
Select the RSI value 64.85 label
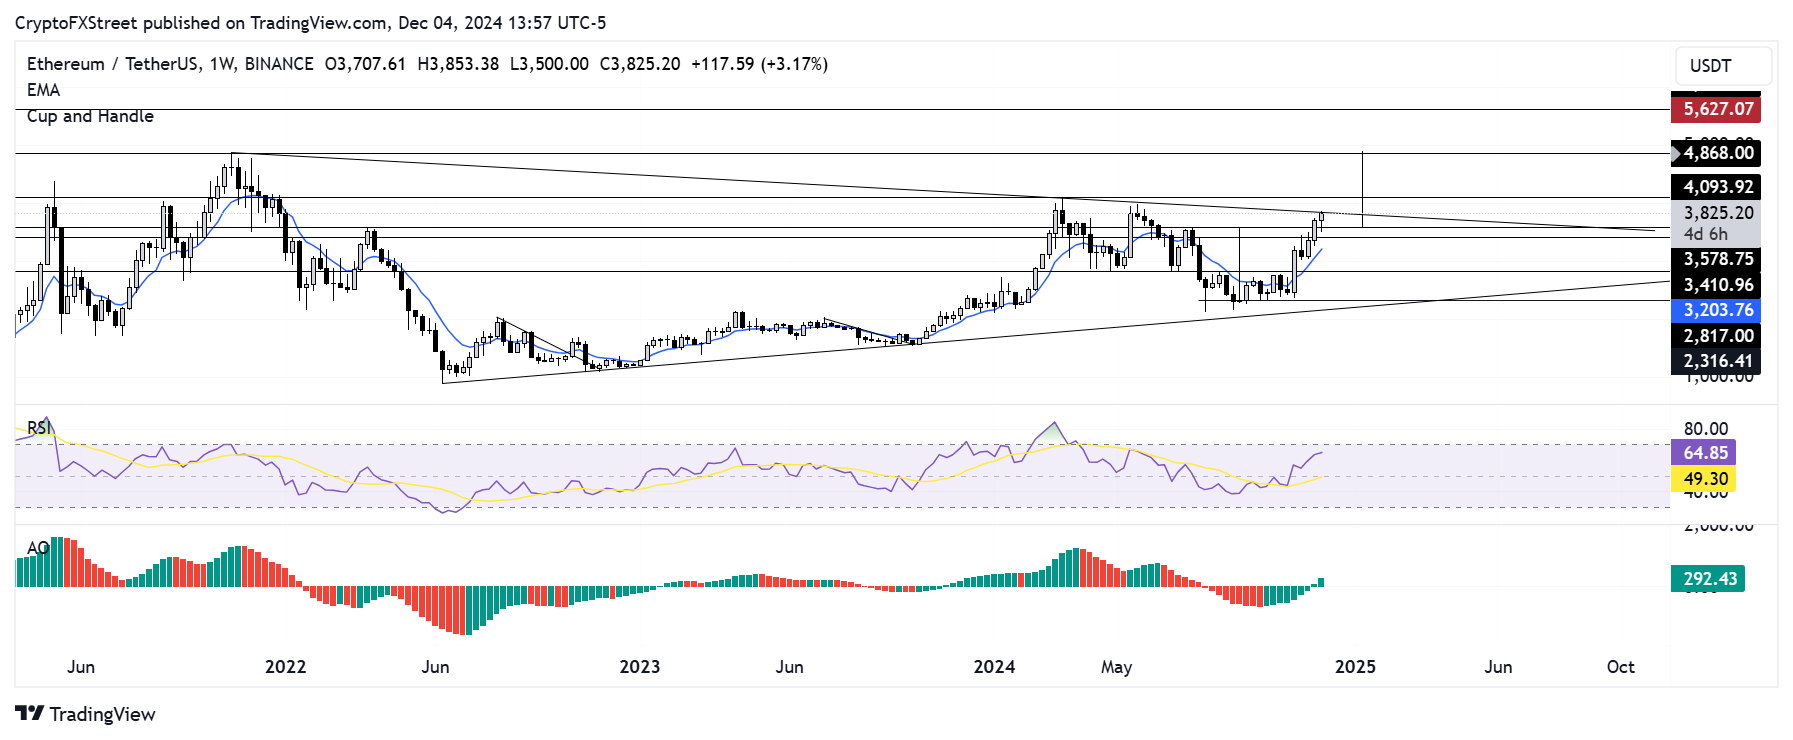(1704, 453)
